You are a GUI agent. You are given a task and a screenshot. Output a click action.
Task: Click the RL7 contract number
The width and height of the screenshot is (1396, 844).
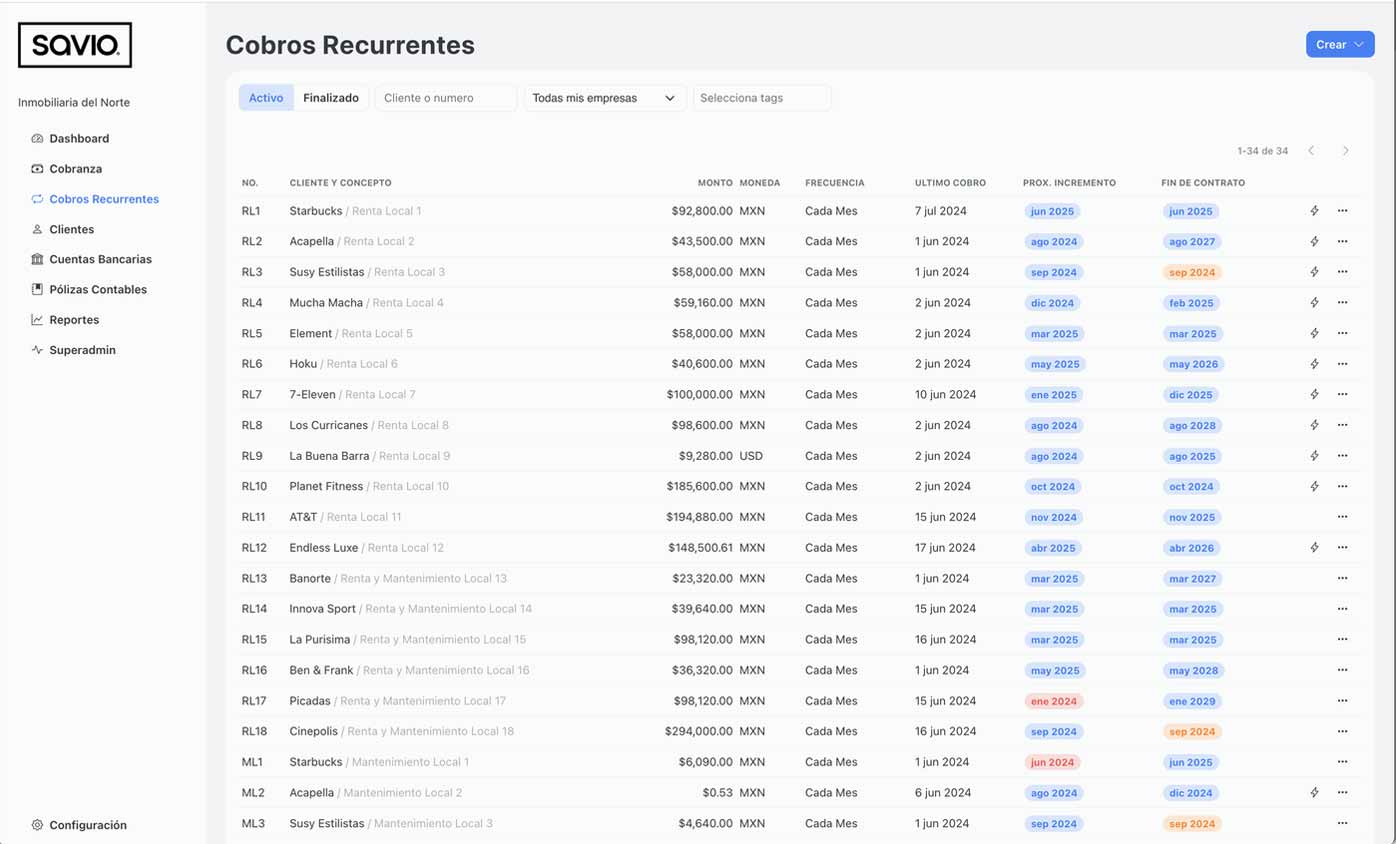[x=252, y=395]
